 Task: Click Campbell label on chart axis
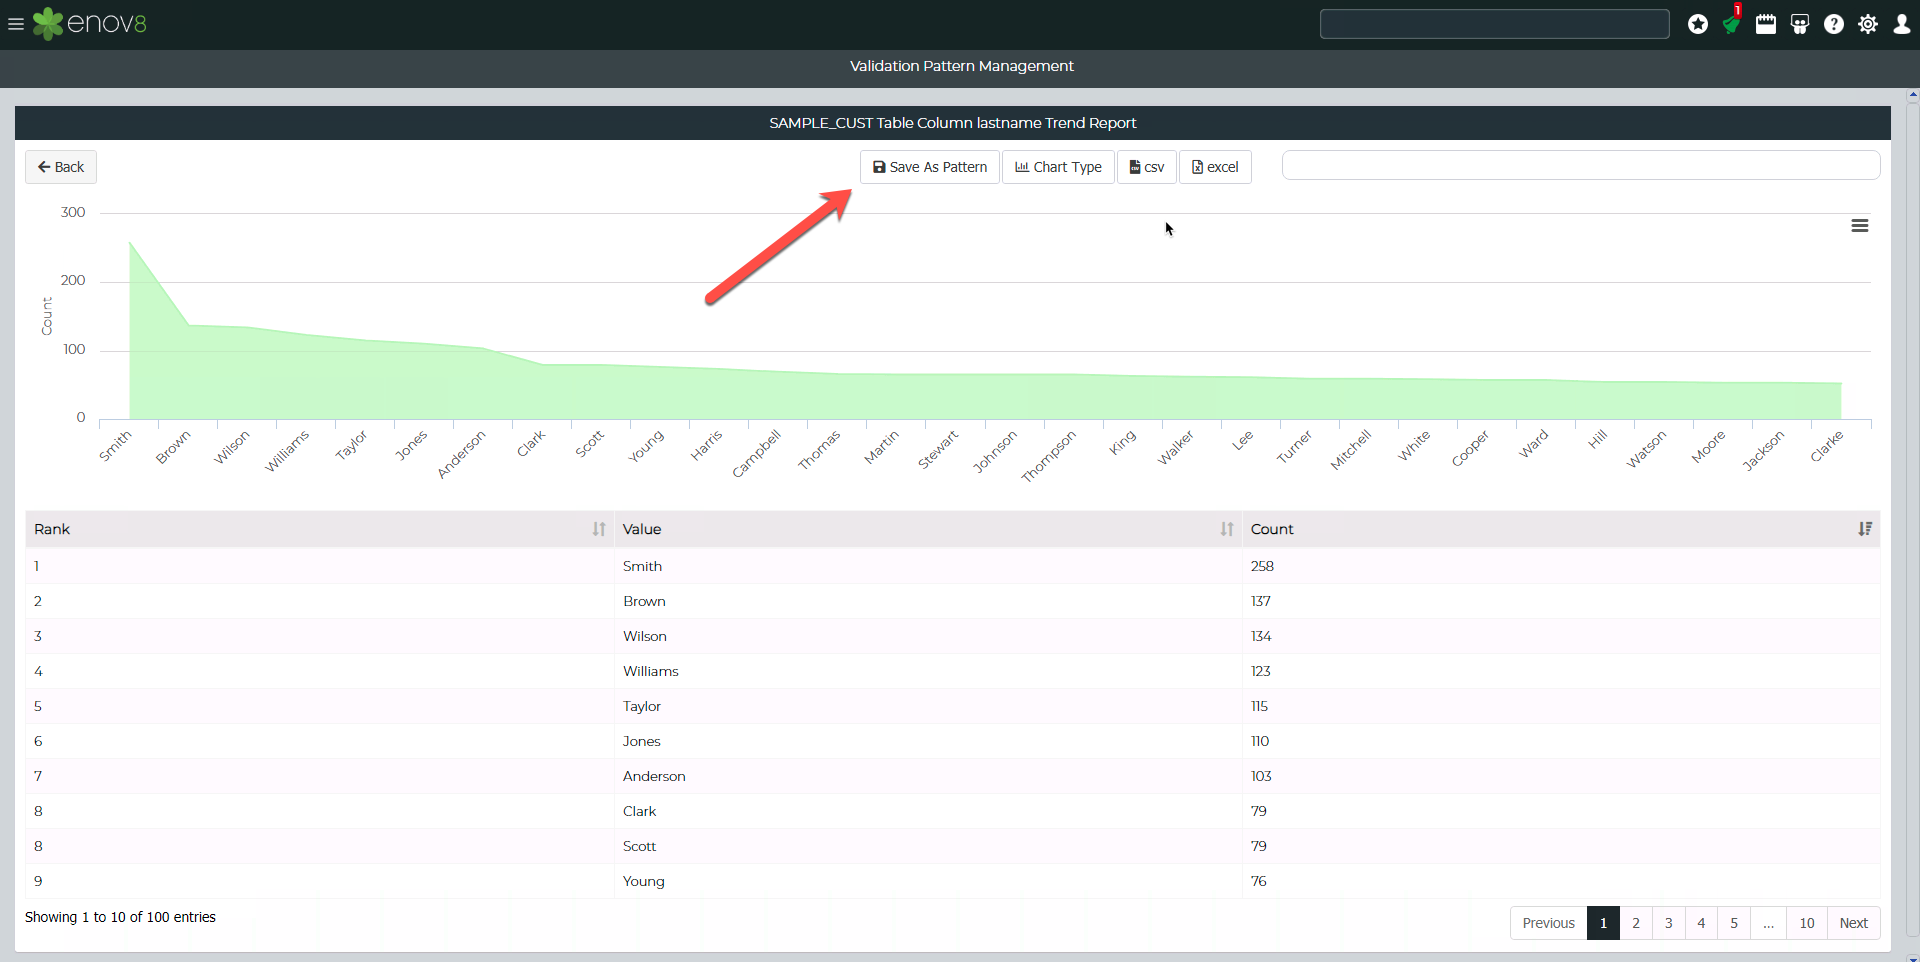(756, 453)
